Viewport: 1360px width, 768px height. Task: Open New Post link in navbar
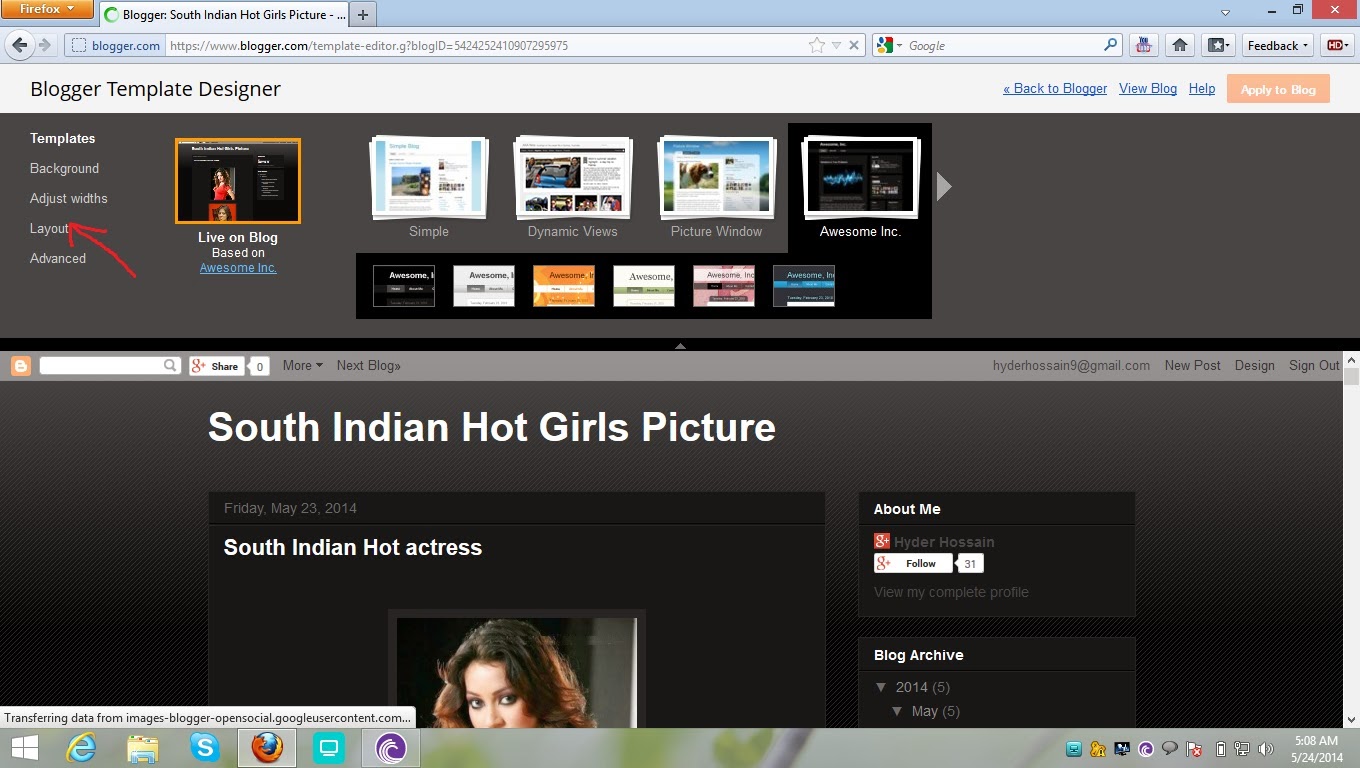pos(1192,366)
